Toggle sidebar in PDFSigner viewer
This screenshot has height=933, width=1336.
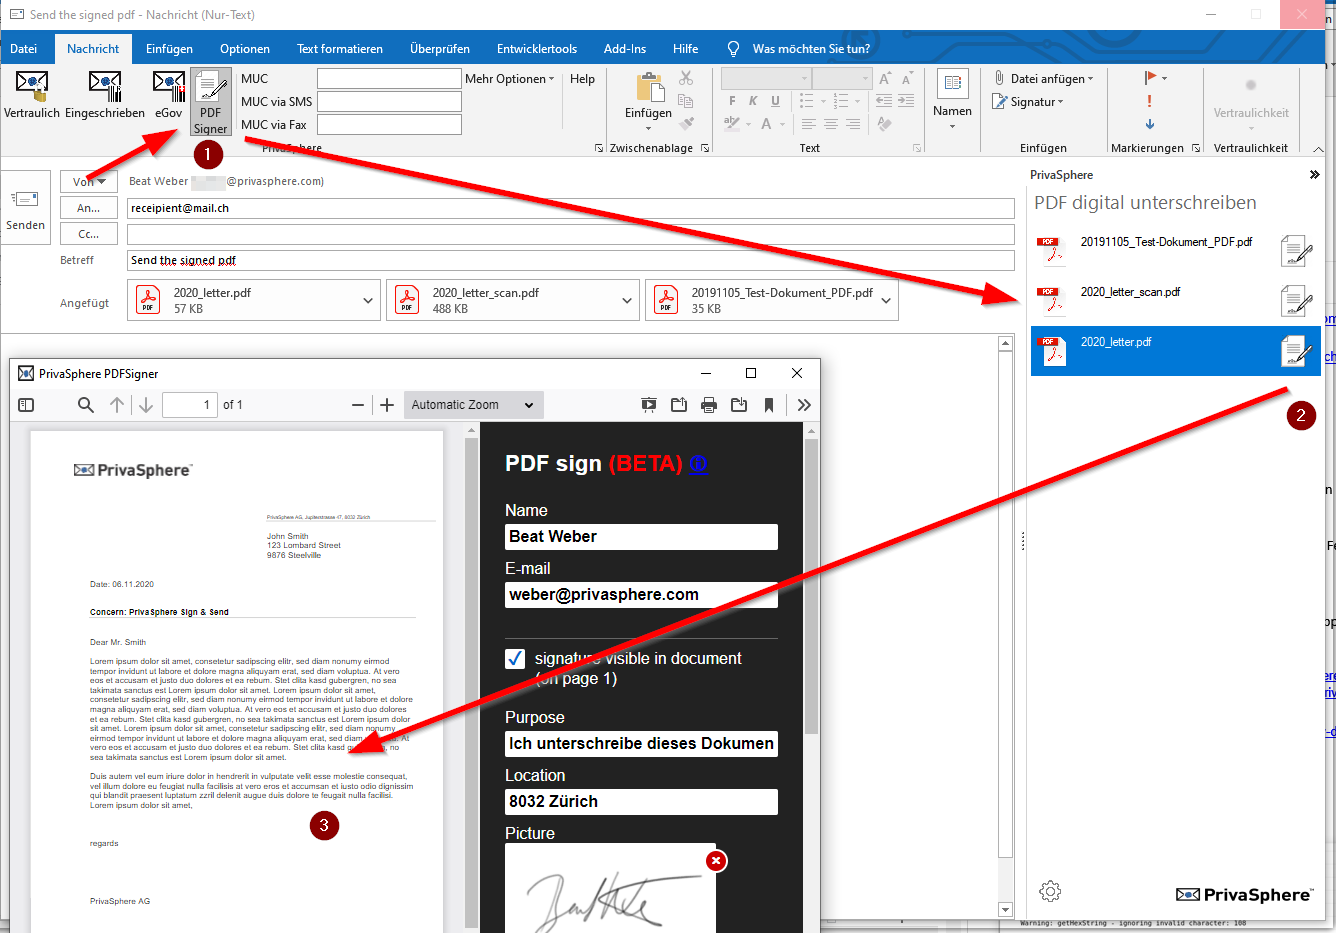pos(27,405)
